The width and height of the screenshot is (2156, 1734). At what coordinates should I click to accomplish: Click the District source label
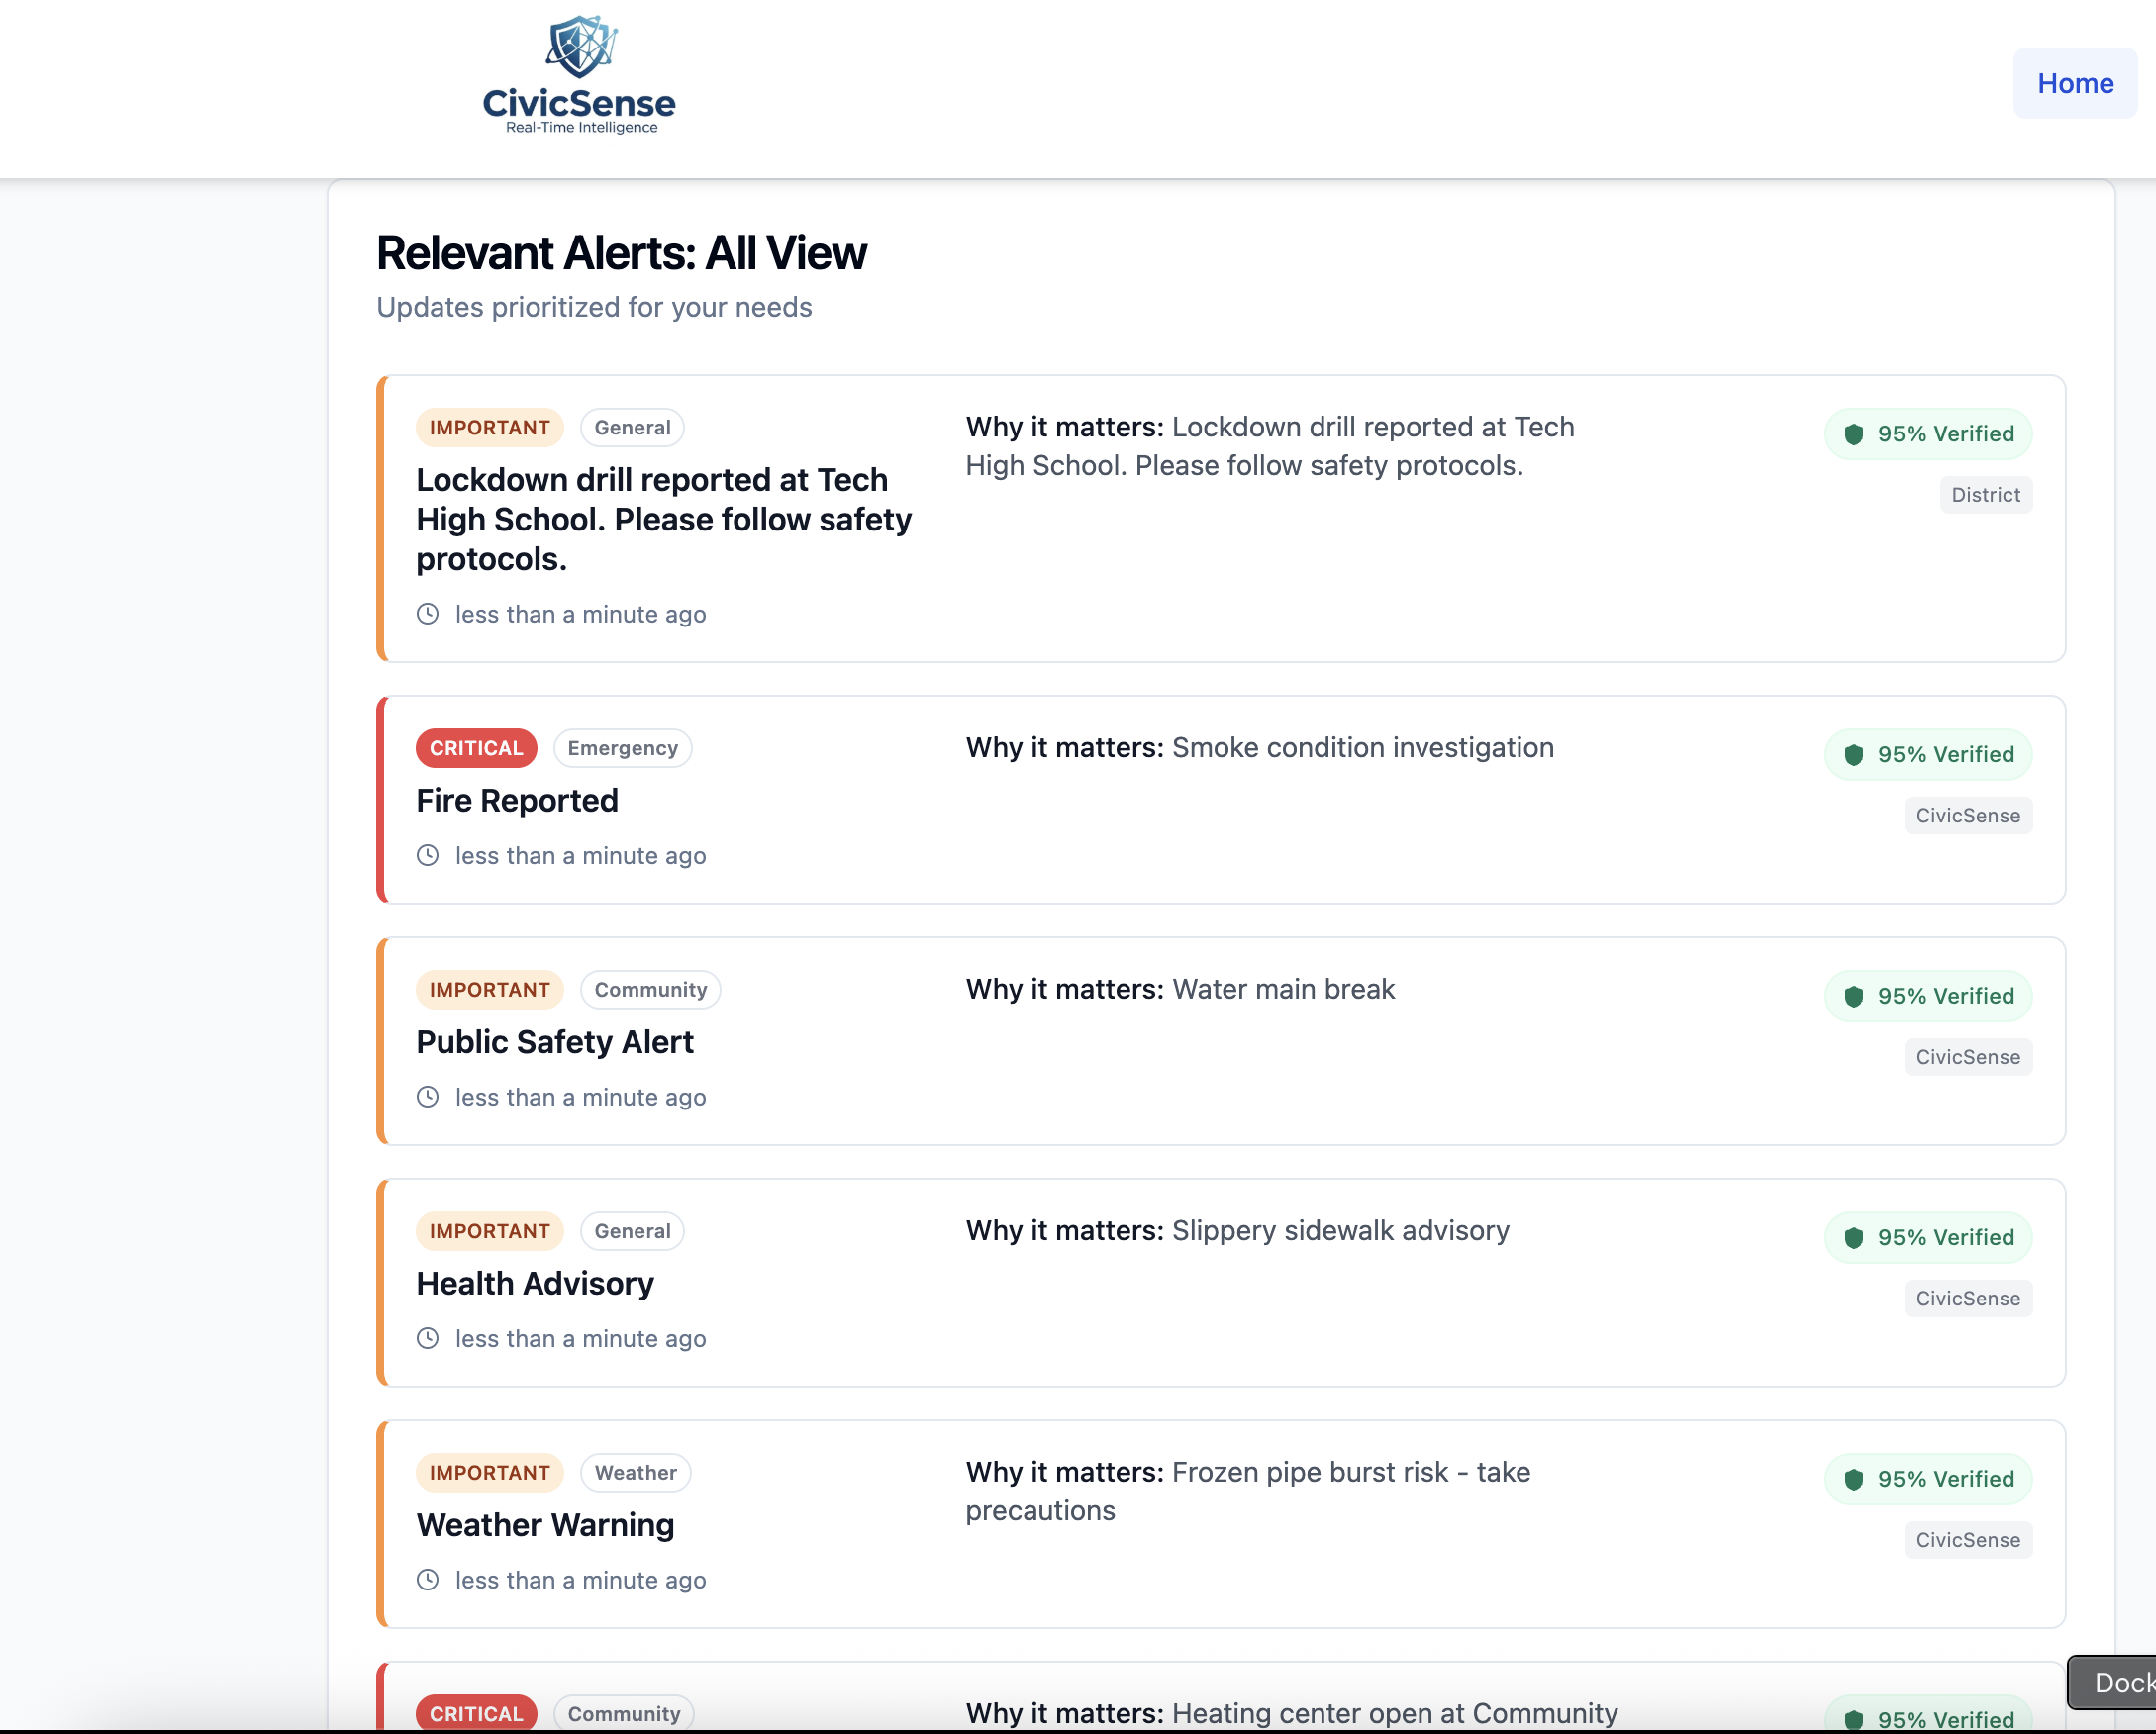pyautogui.click(x=1985, y=495)
